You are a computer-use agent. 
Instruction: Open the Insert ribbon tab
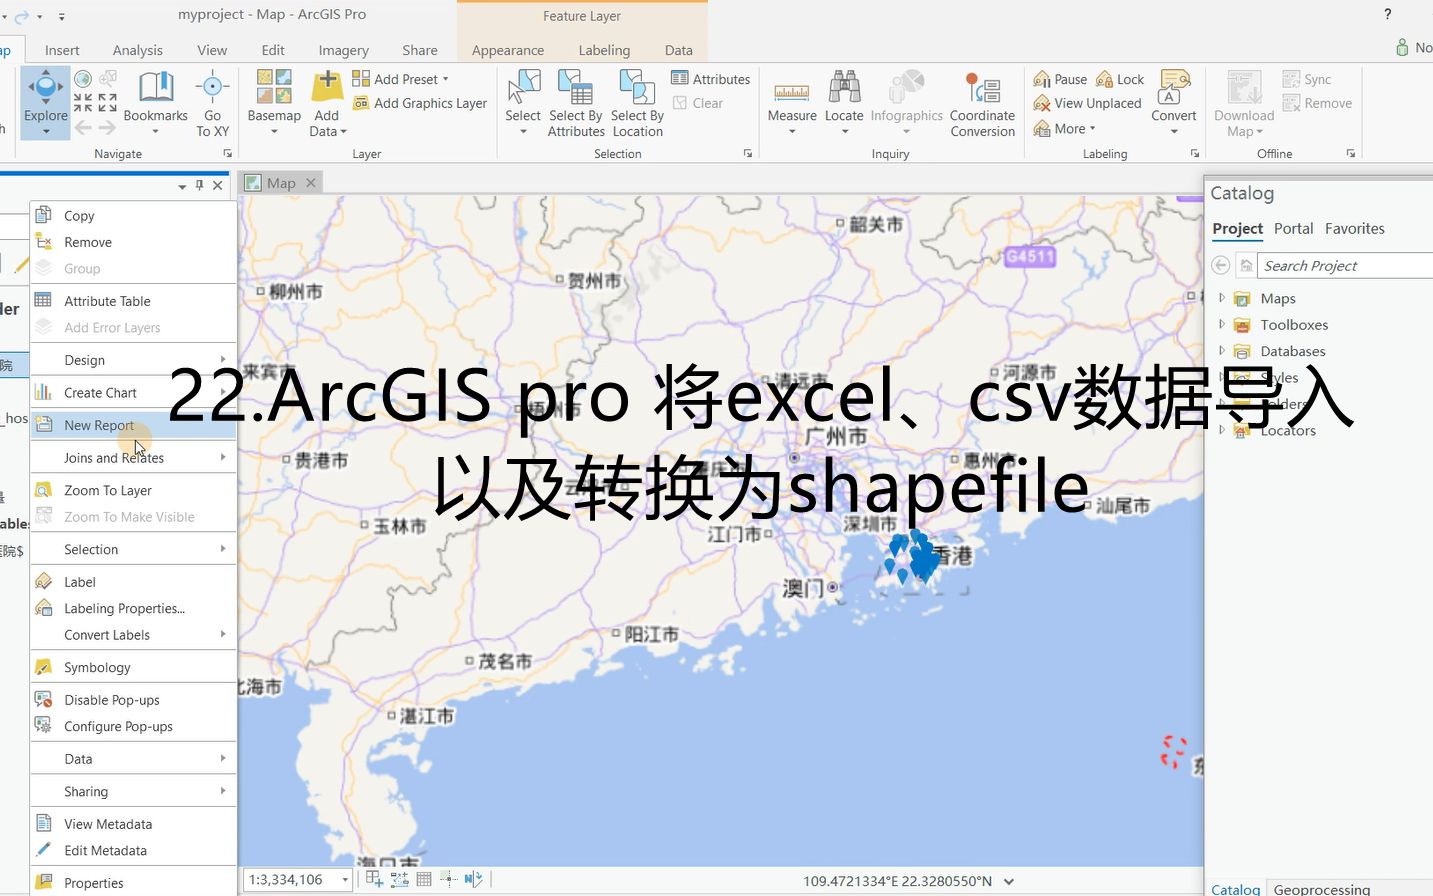pyautogui.click(x=62, y=50)
